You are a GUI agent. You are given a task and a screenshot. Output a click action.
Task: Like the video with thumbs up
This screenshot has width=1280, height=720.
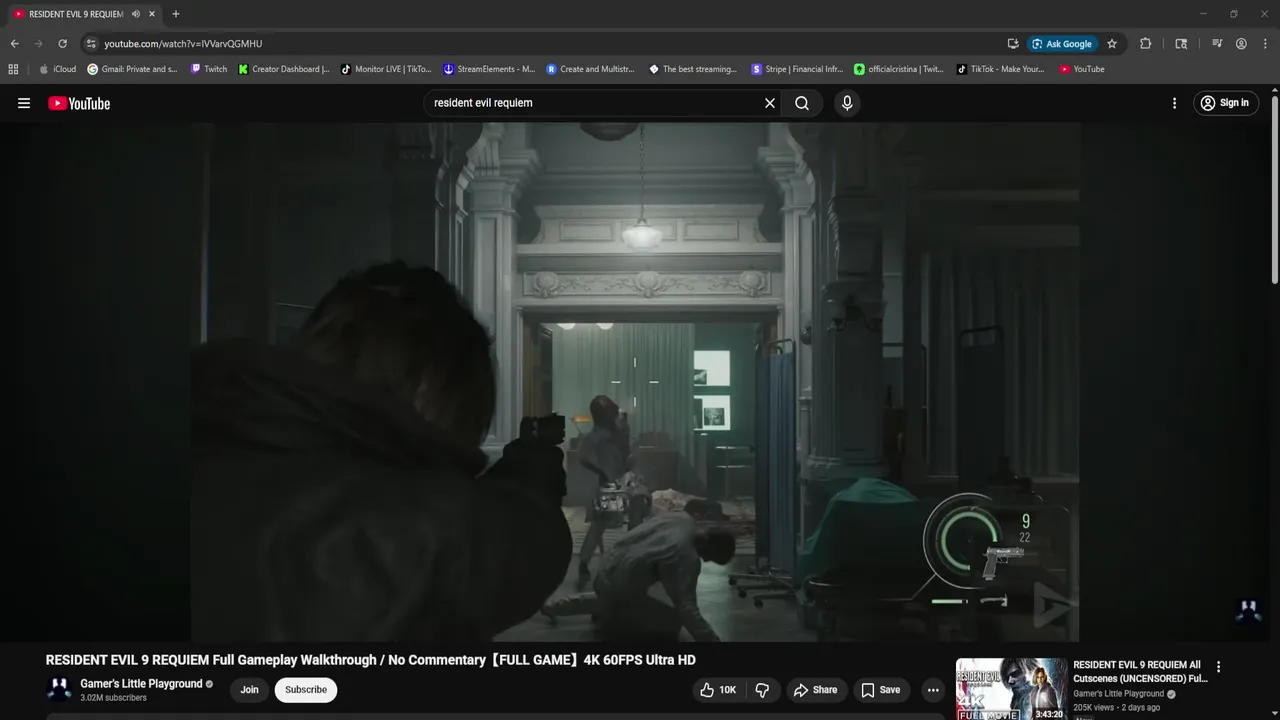tap(718, 690)
